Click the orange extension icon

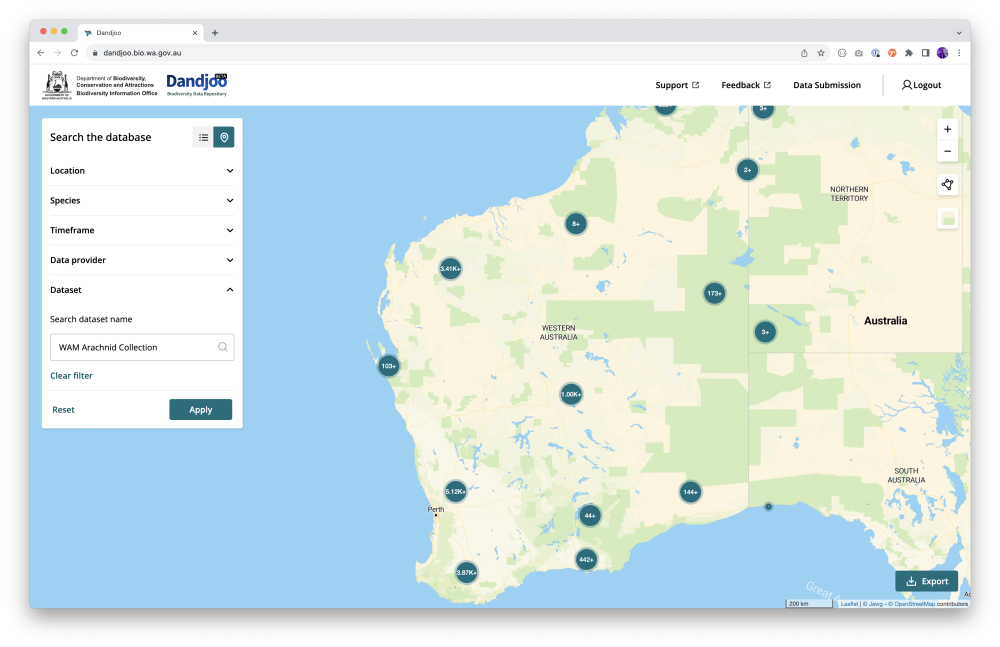point(892,53)
